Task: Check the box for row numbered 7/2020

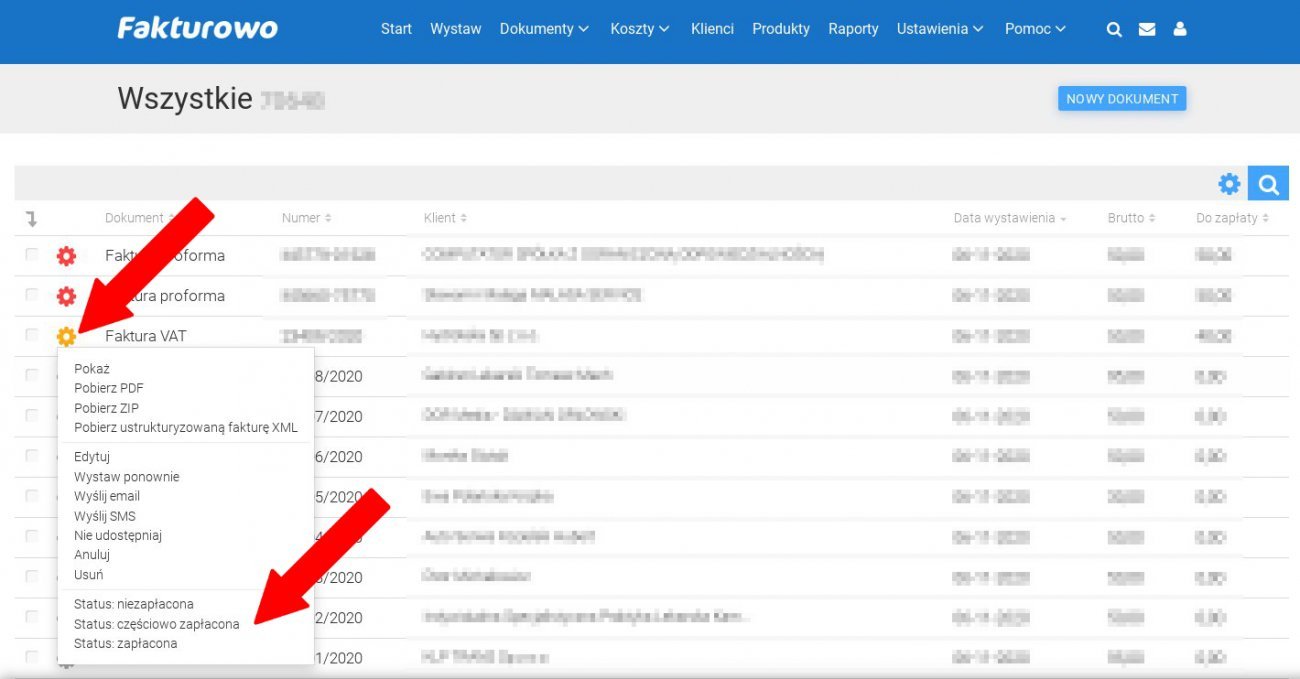Action: [x=32, y=415]
